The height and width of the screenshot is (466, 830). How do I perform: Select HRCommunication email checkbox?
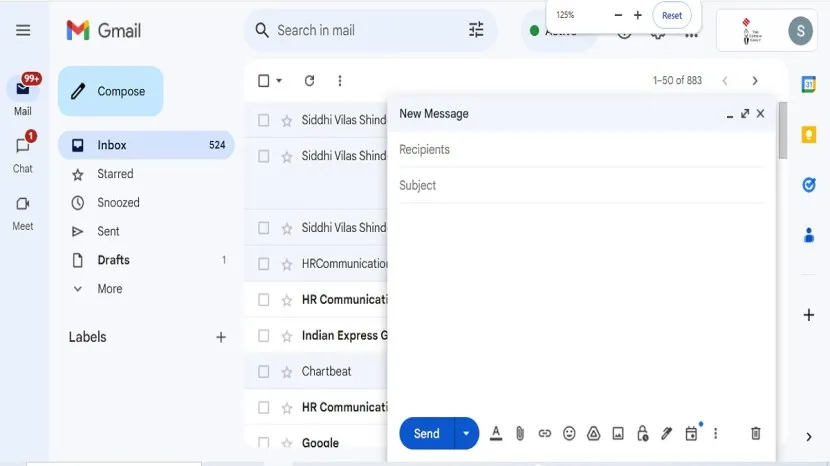(x=264, y=264)
